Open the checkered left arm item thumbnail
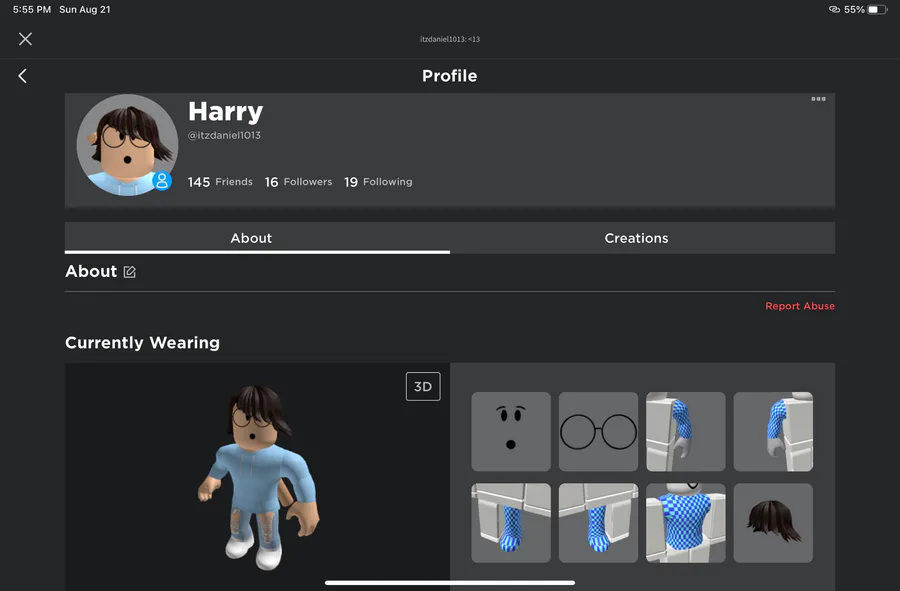 (x=686, y=431)
